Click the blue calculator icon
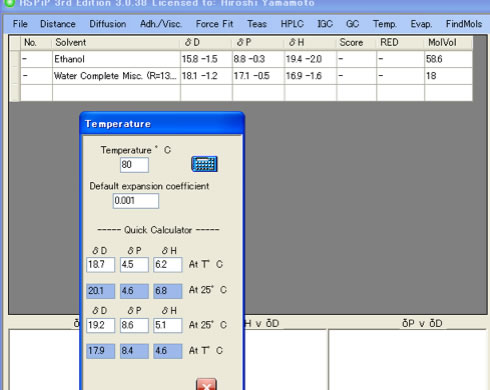 pos(204,164)
